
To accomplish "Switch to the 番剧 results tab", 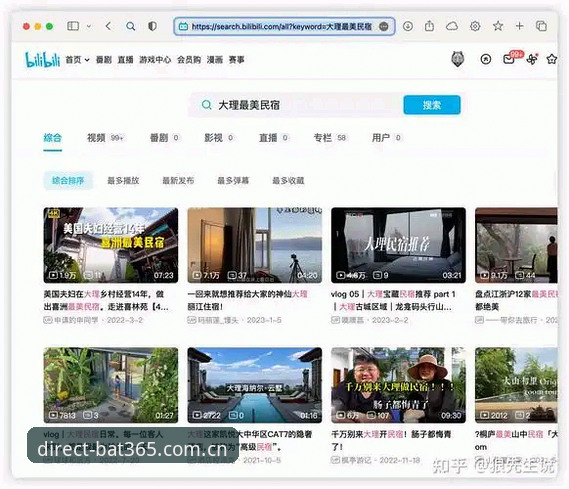I will [x=165, y=138].
